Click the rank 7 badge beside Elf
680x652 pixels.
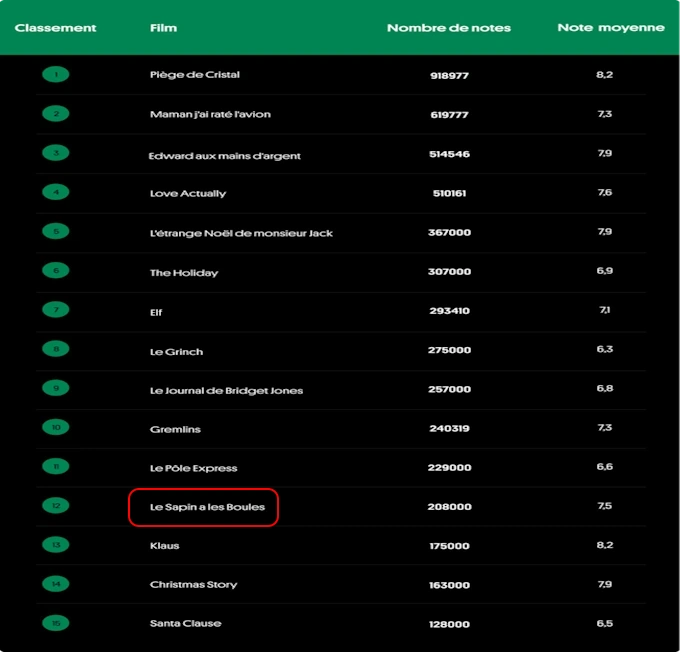pos(56,310)
